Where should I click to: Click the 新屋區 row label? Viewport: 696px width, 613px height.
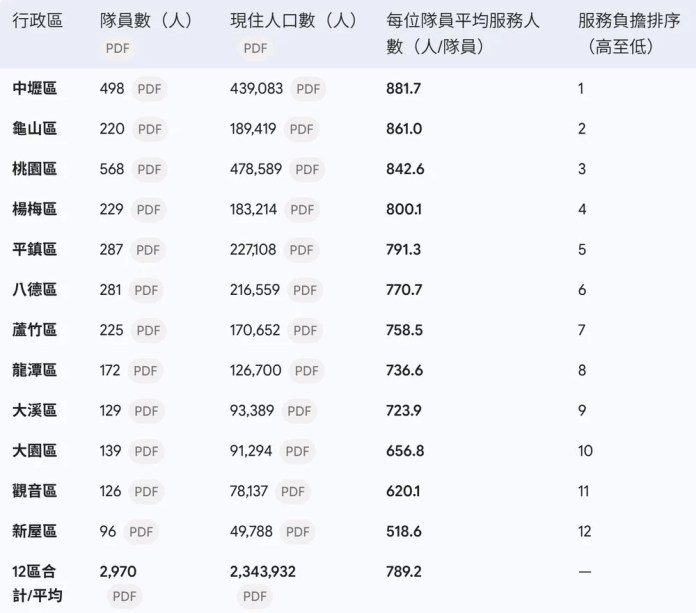(x=35, y=531)
